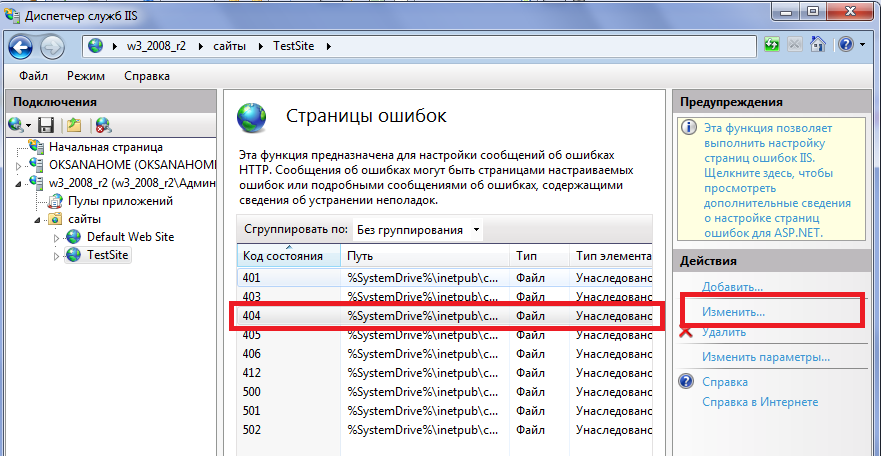
Task: Open the Help question-mark icon in toolbar
Action: [x=846, y=44]
